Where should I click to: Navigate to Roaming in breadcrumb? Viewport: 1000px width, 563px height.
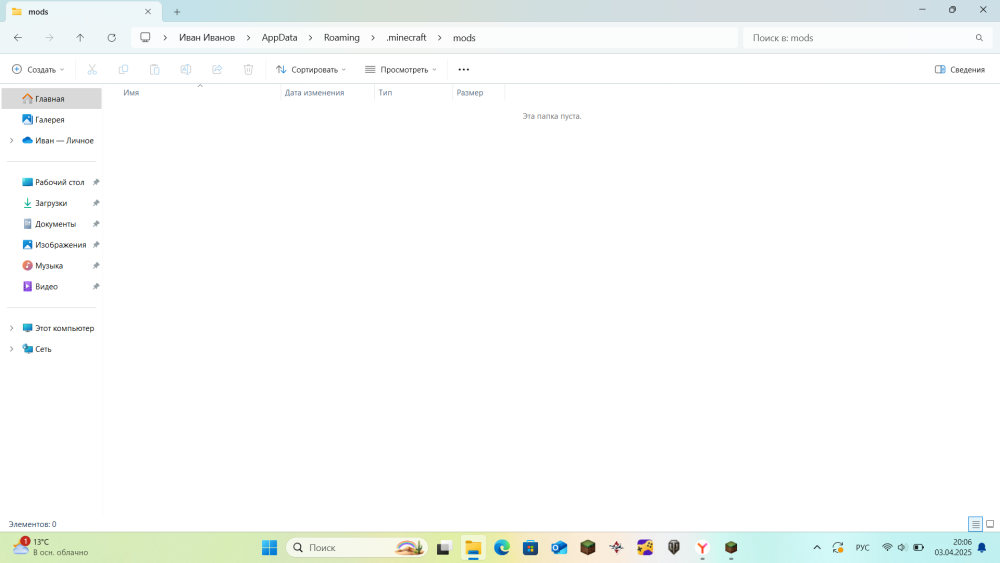pyautogui.click(x=342, y=38)
